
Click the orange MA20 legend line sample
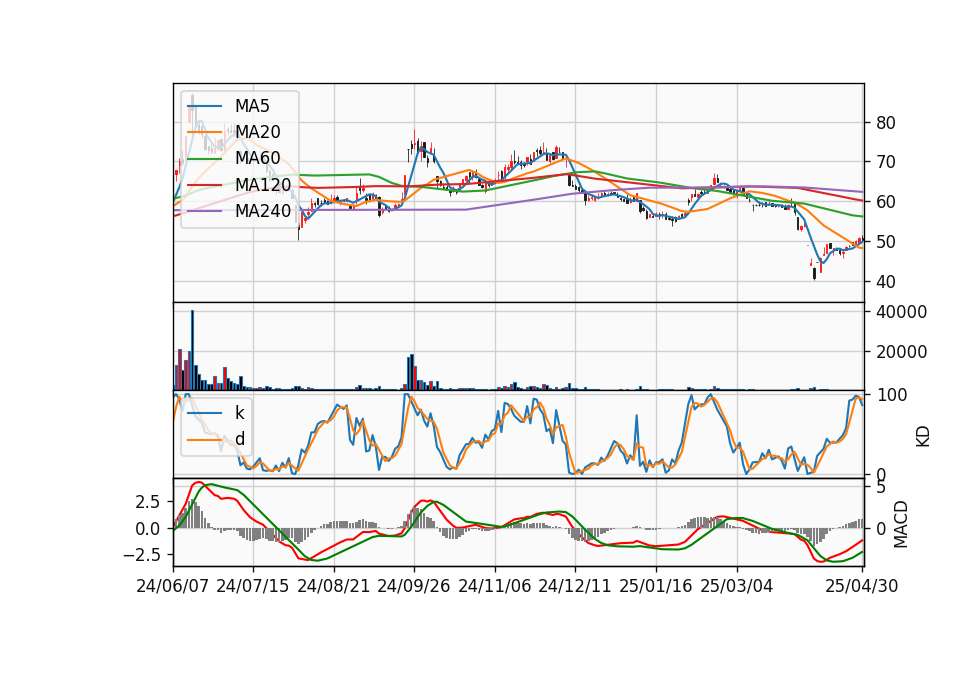204,132
